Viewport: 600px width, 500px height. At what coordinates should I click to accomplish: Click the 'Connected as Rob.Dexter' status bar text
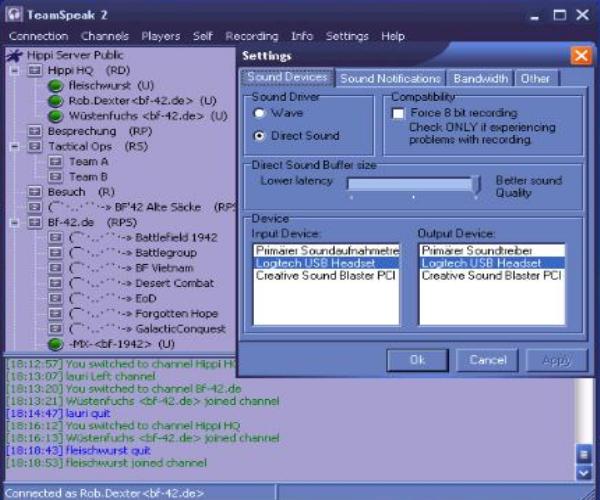coord(104,493)
